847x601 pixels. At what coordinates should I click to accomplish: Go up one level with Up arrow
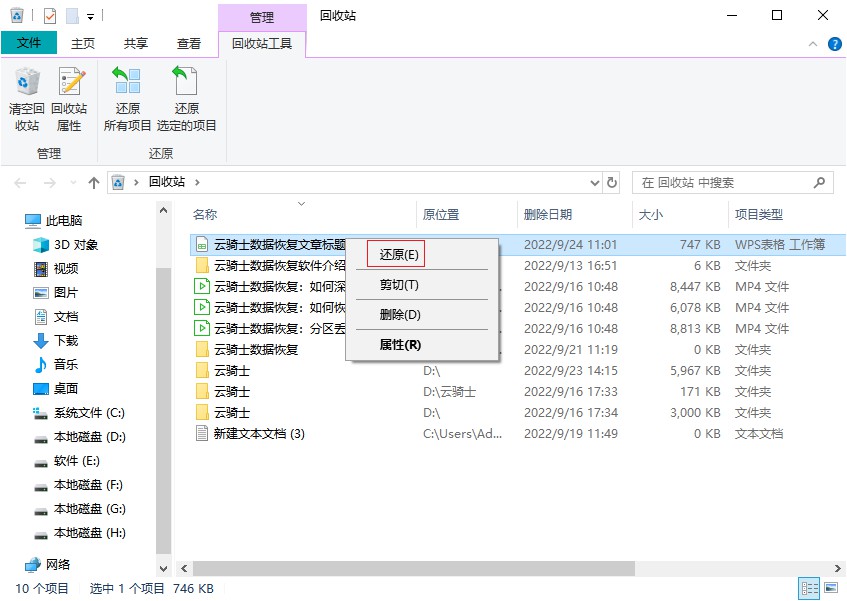pos(94,183)
